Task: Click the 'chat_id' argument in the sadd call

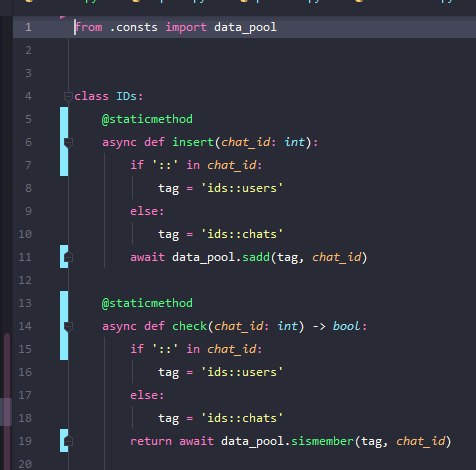Action: pos(337,257)
